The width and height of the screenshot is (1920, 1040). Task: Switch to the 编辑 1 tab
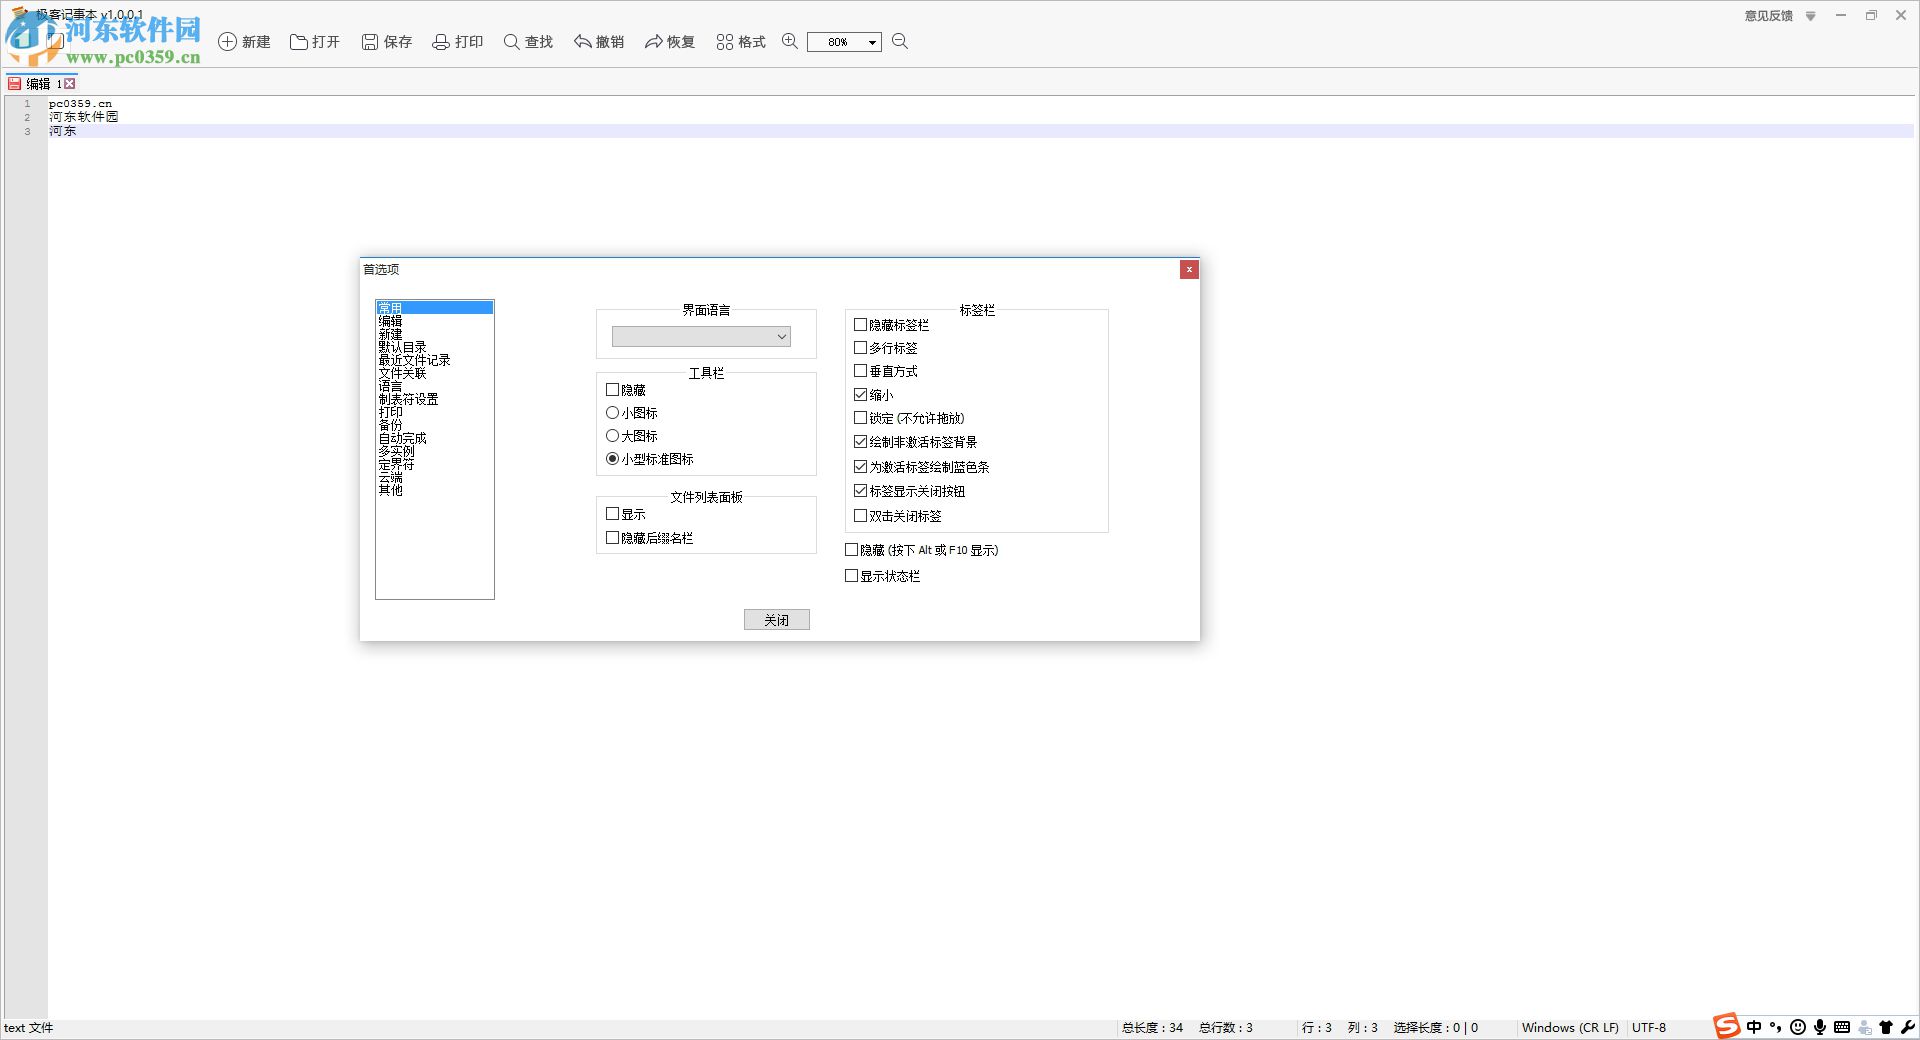pyautogui.click(x=40, y=83)
